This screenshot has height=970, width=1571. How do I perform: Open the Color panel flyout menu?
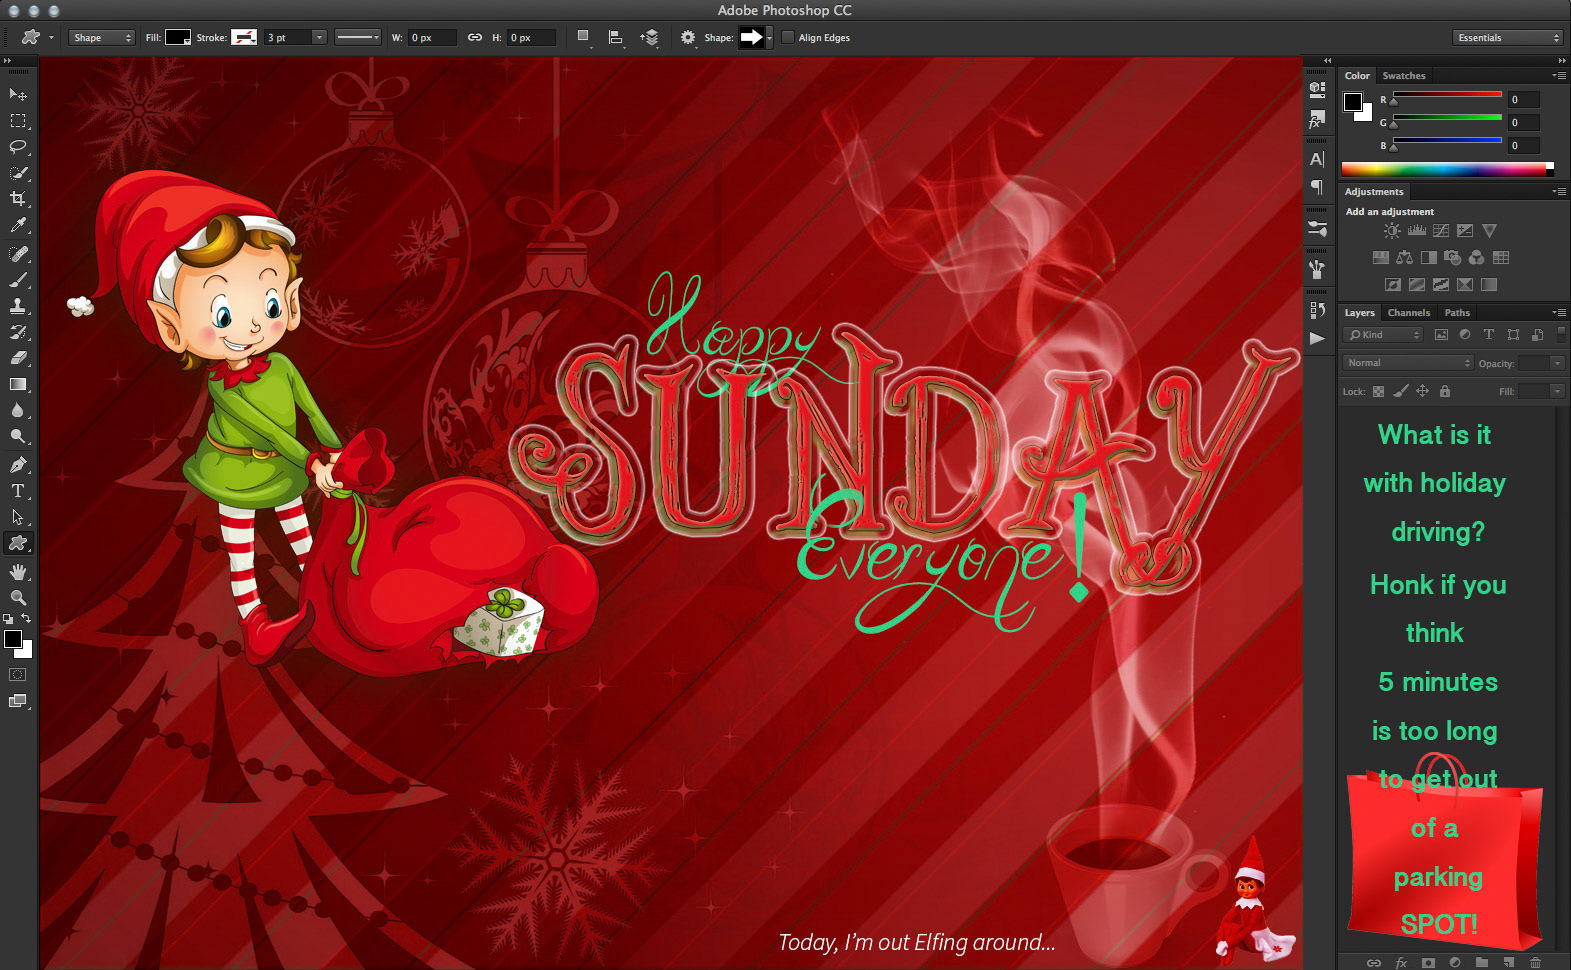[1559, 75]
